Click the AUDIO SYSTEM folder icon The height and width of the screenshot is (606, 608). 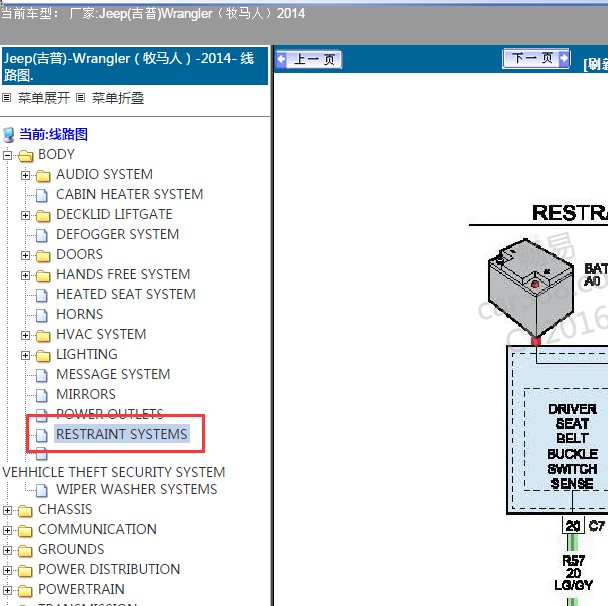click(x=43, y=176)
